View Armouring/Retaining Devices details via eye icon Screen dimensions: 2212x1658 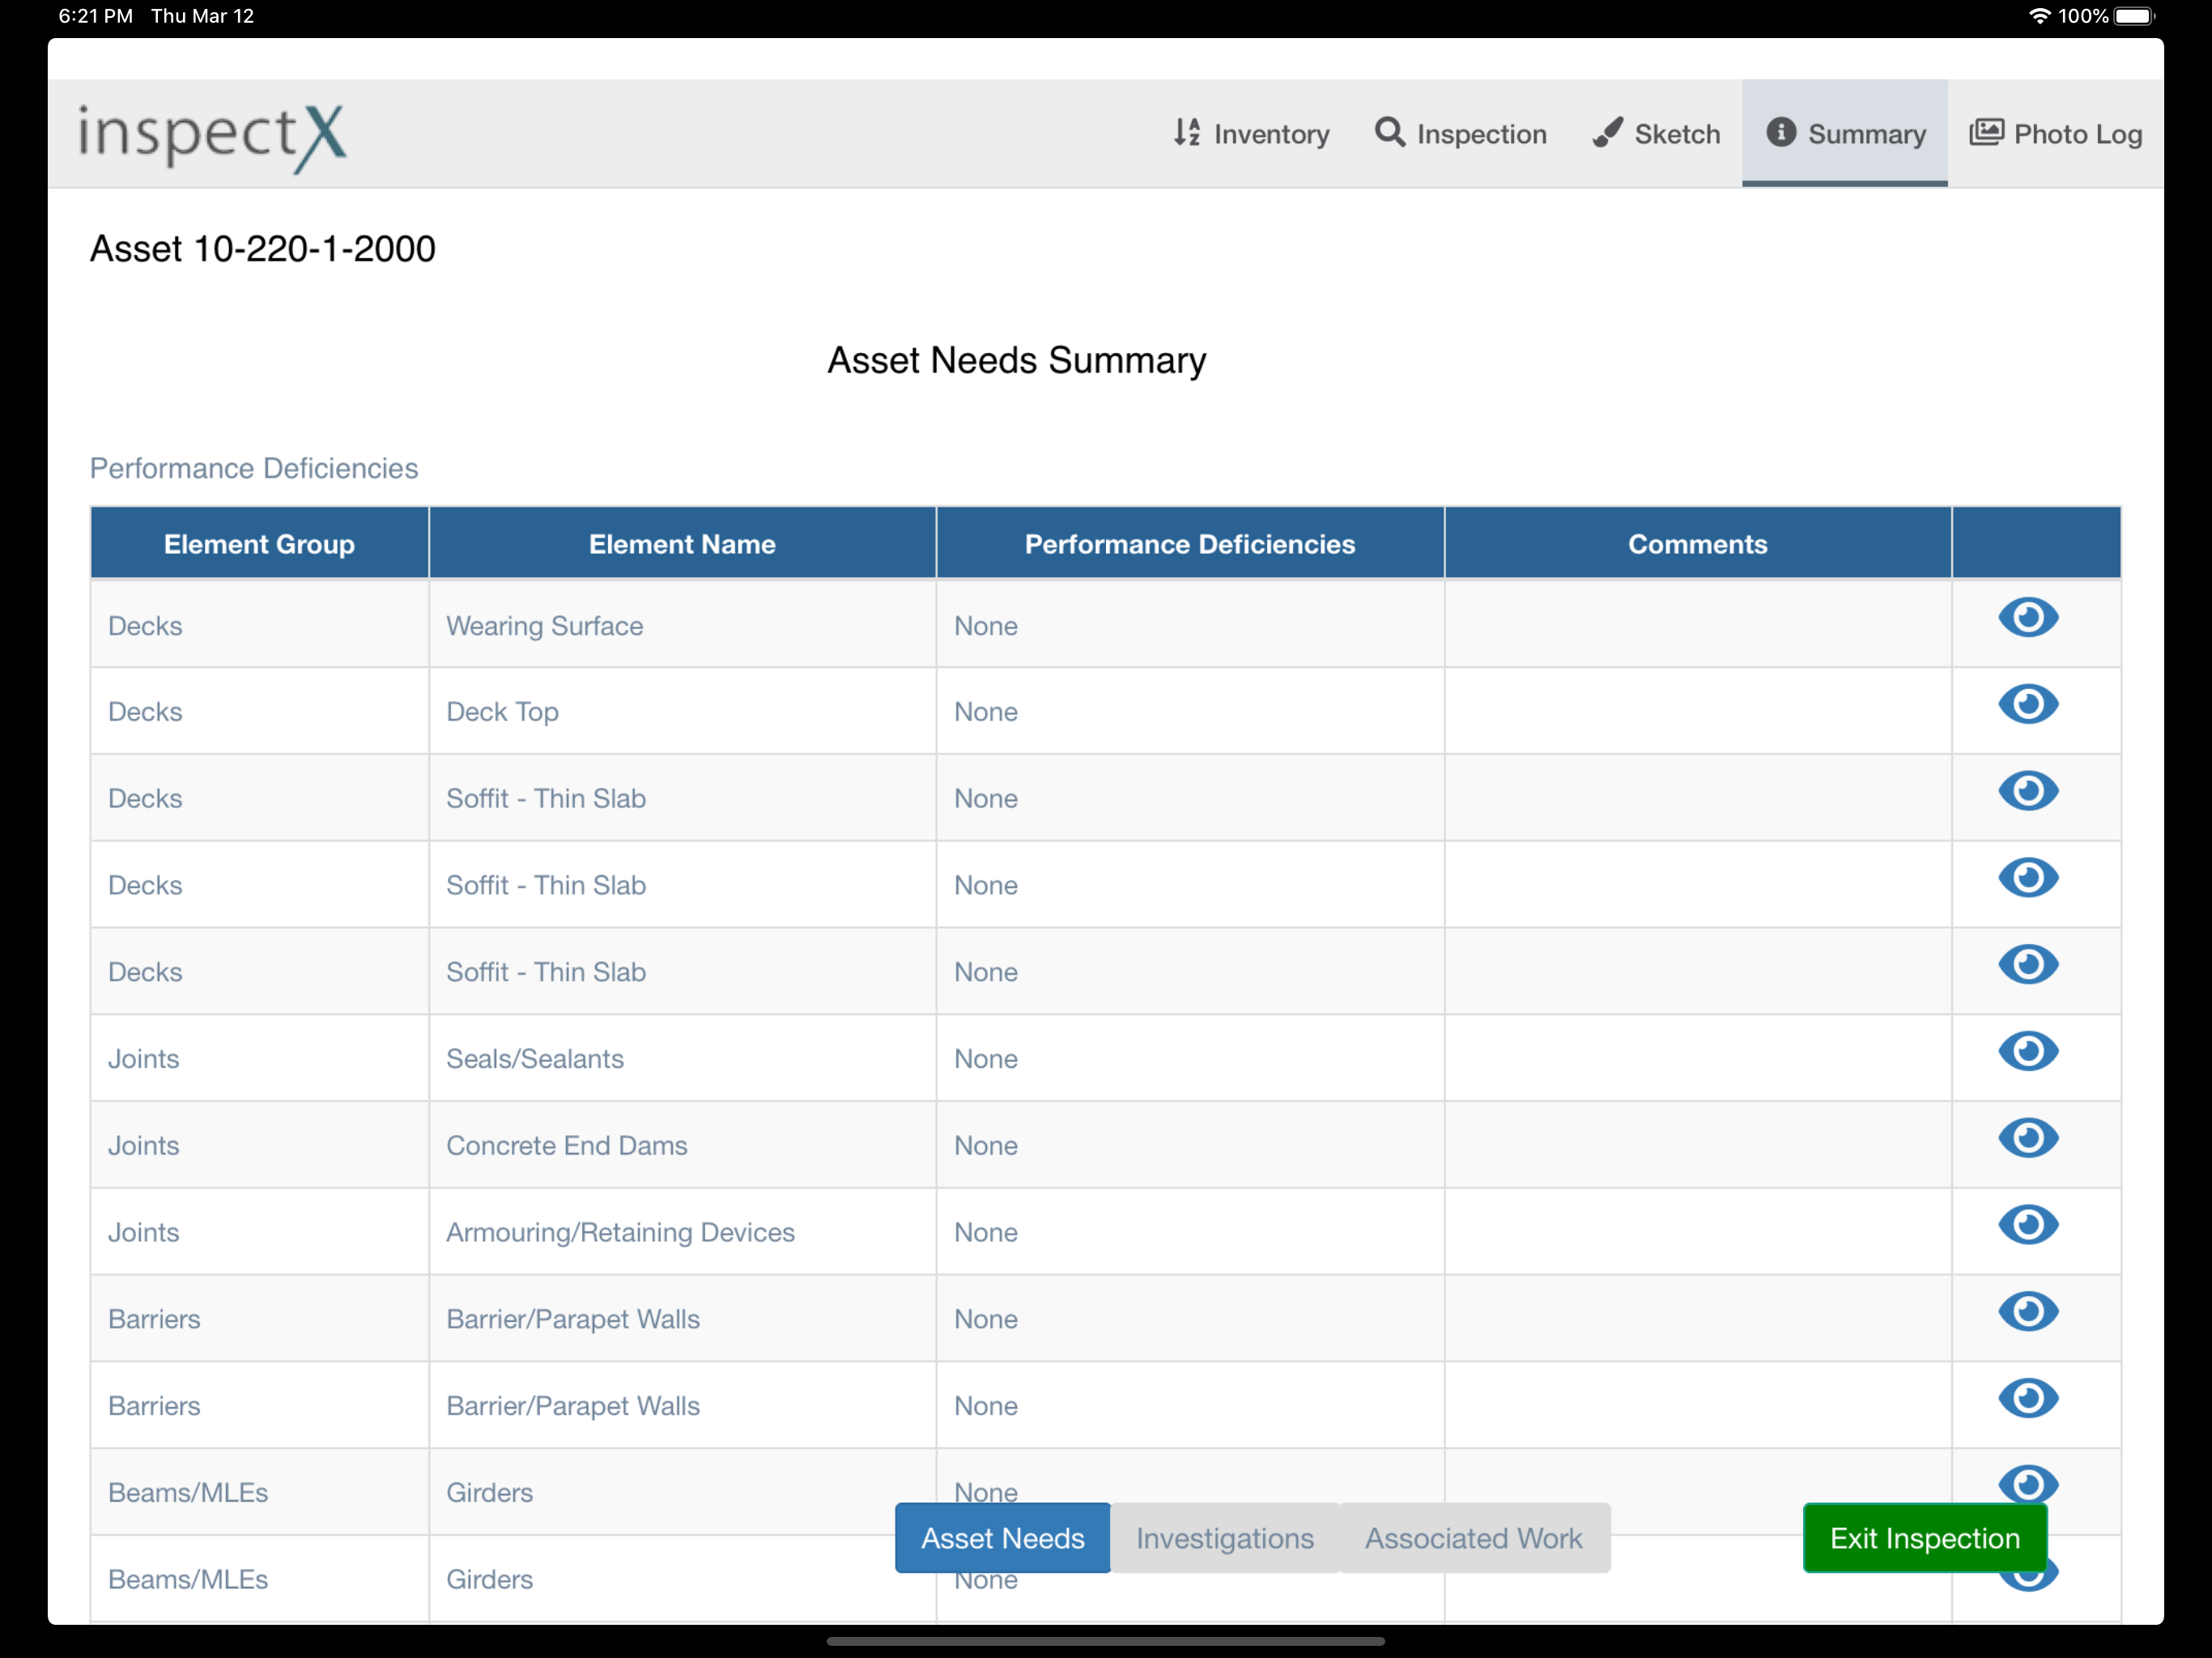2027,1225
